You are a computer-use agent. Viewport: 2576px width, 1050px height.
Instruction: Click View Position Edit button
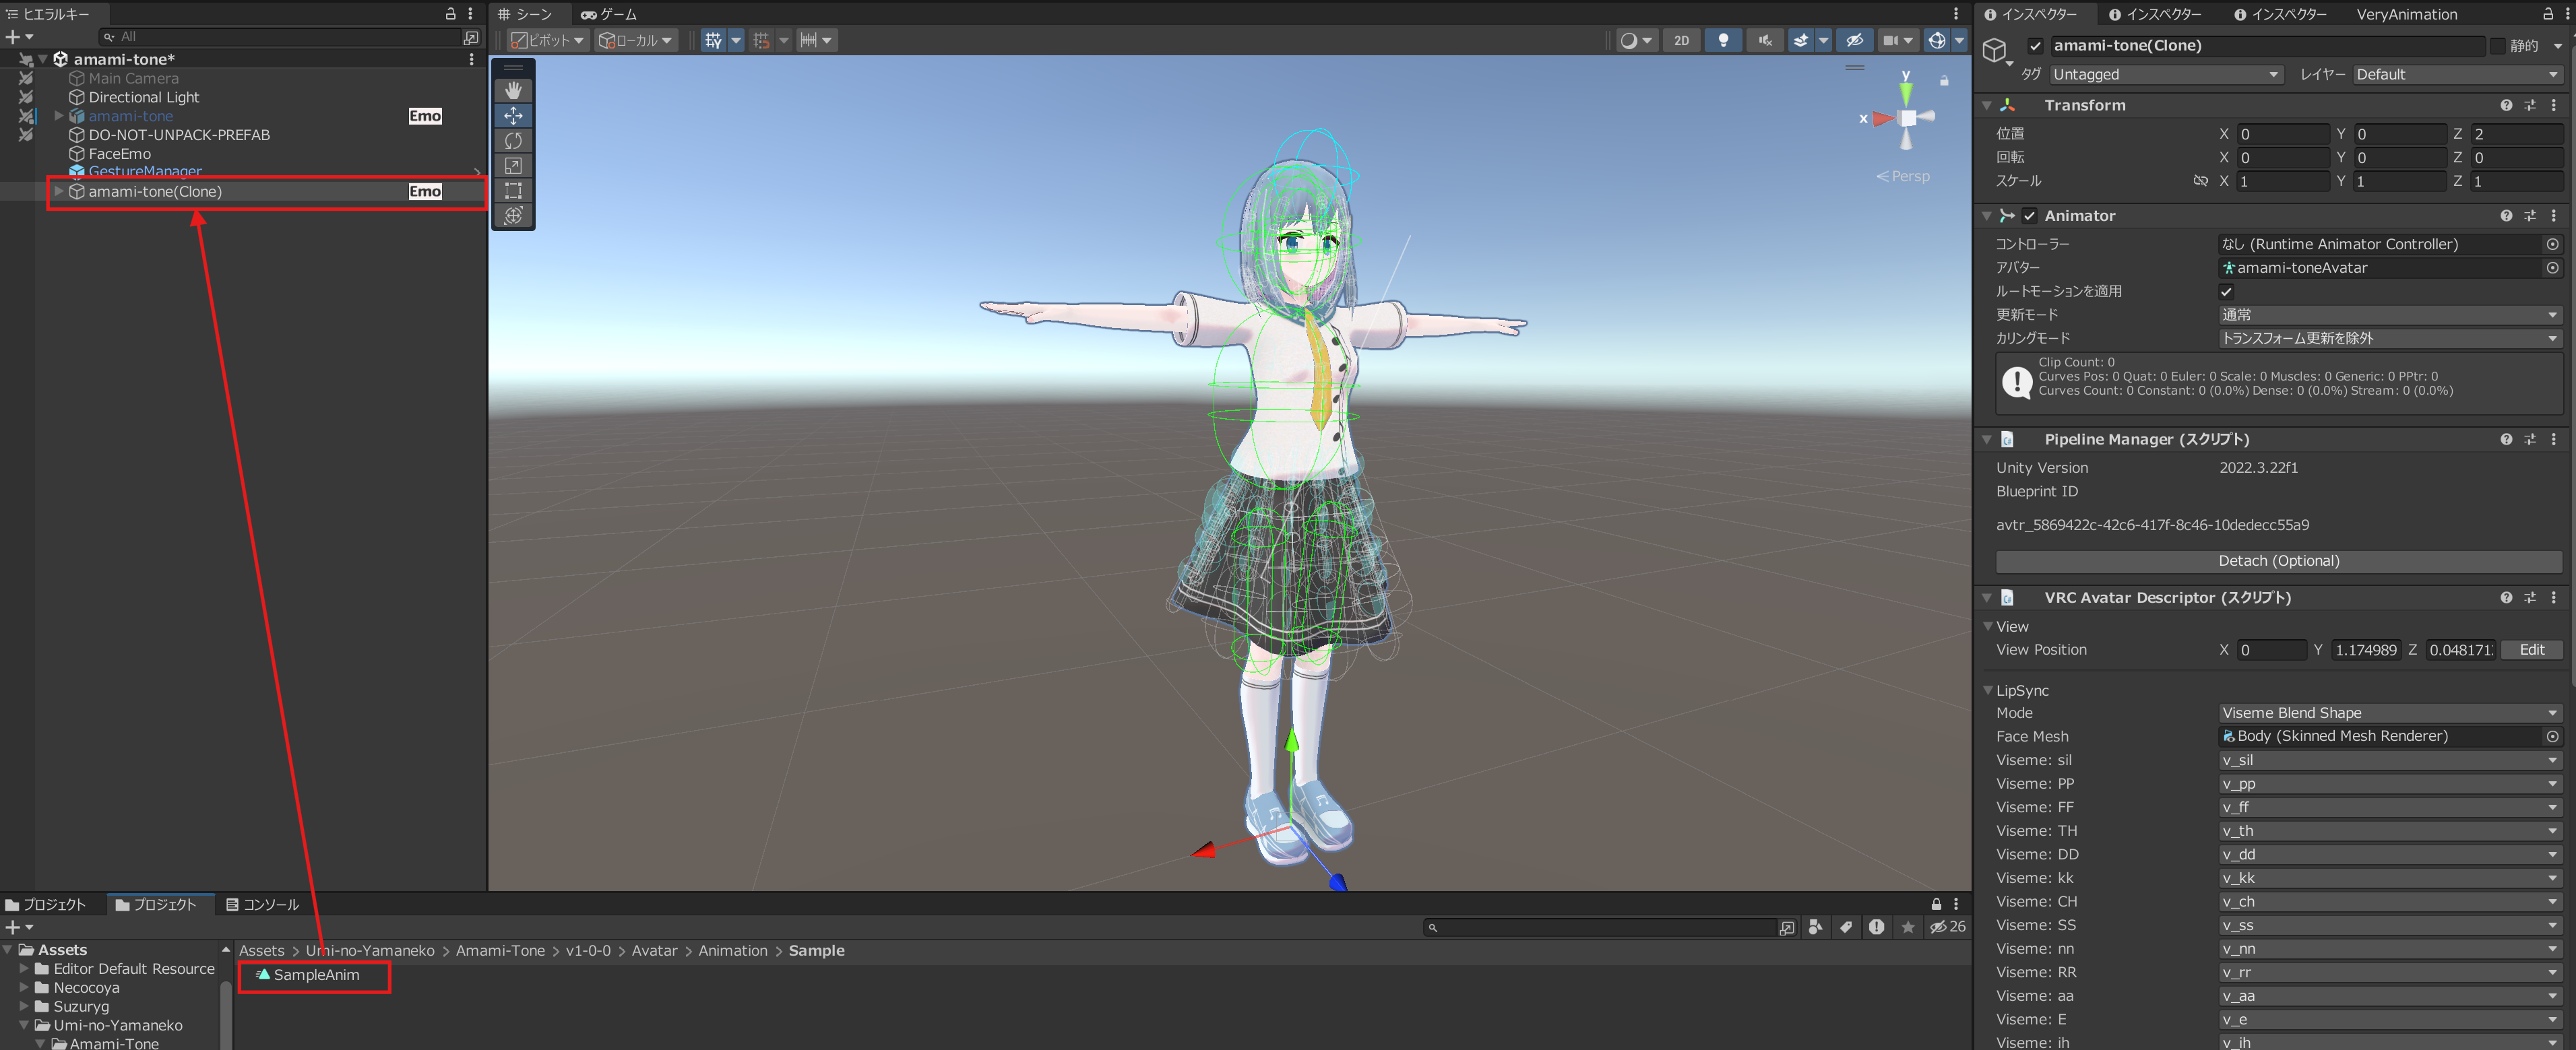point(2531,650)
